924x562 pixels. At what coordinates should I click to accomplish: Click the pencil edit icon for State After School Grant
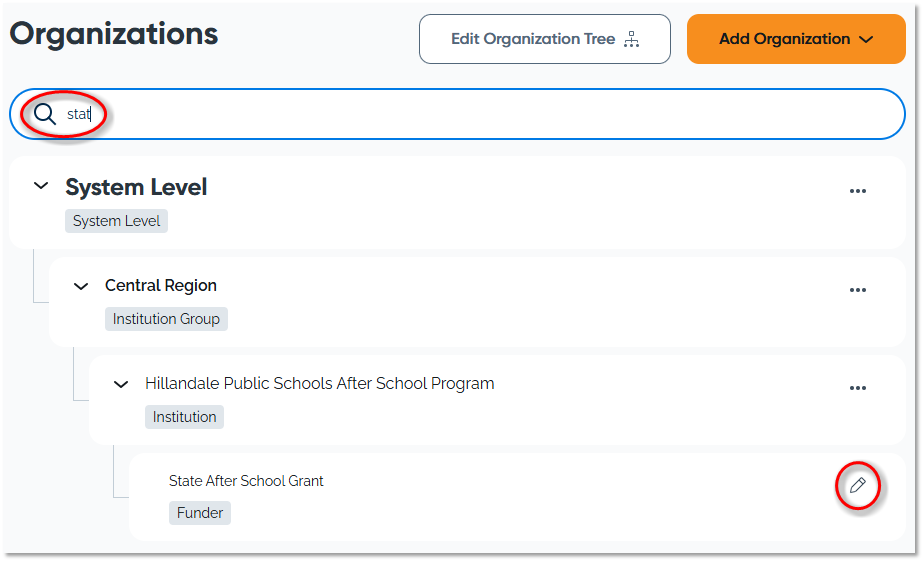pos(857,486)
